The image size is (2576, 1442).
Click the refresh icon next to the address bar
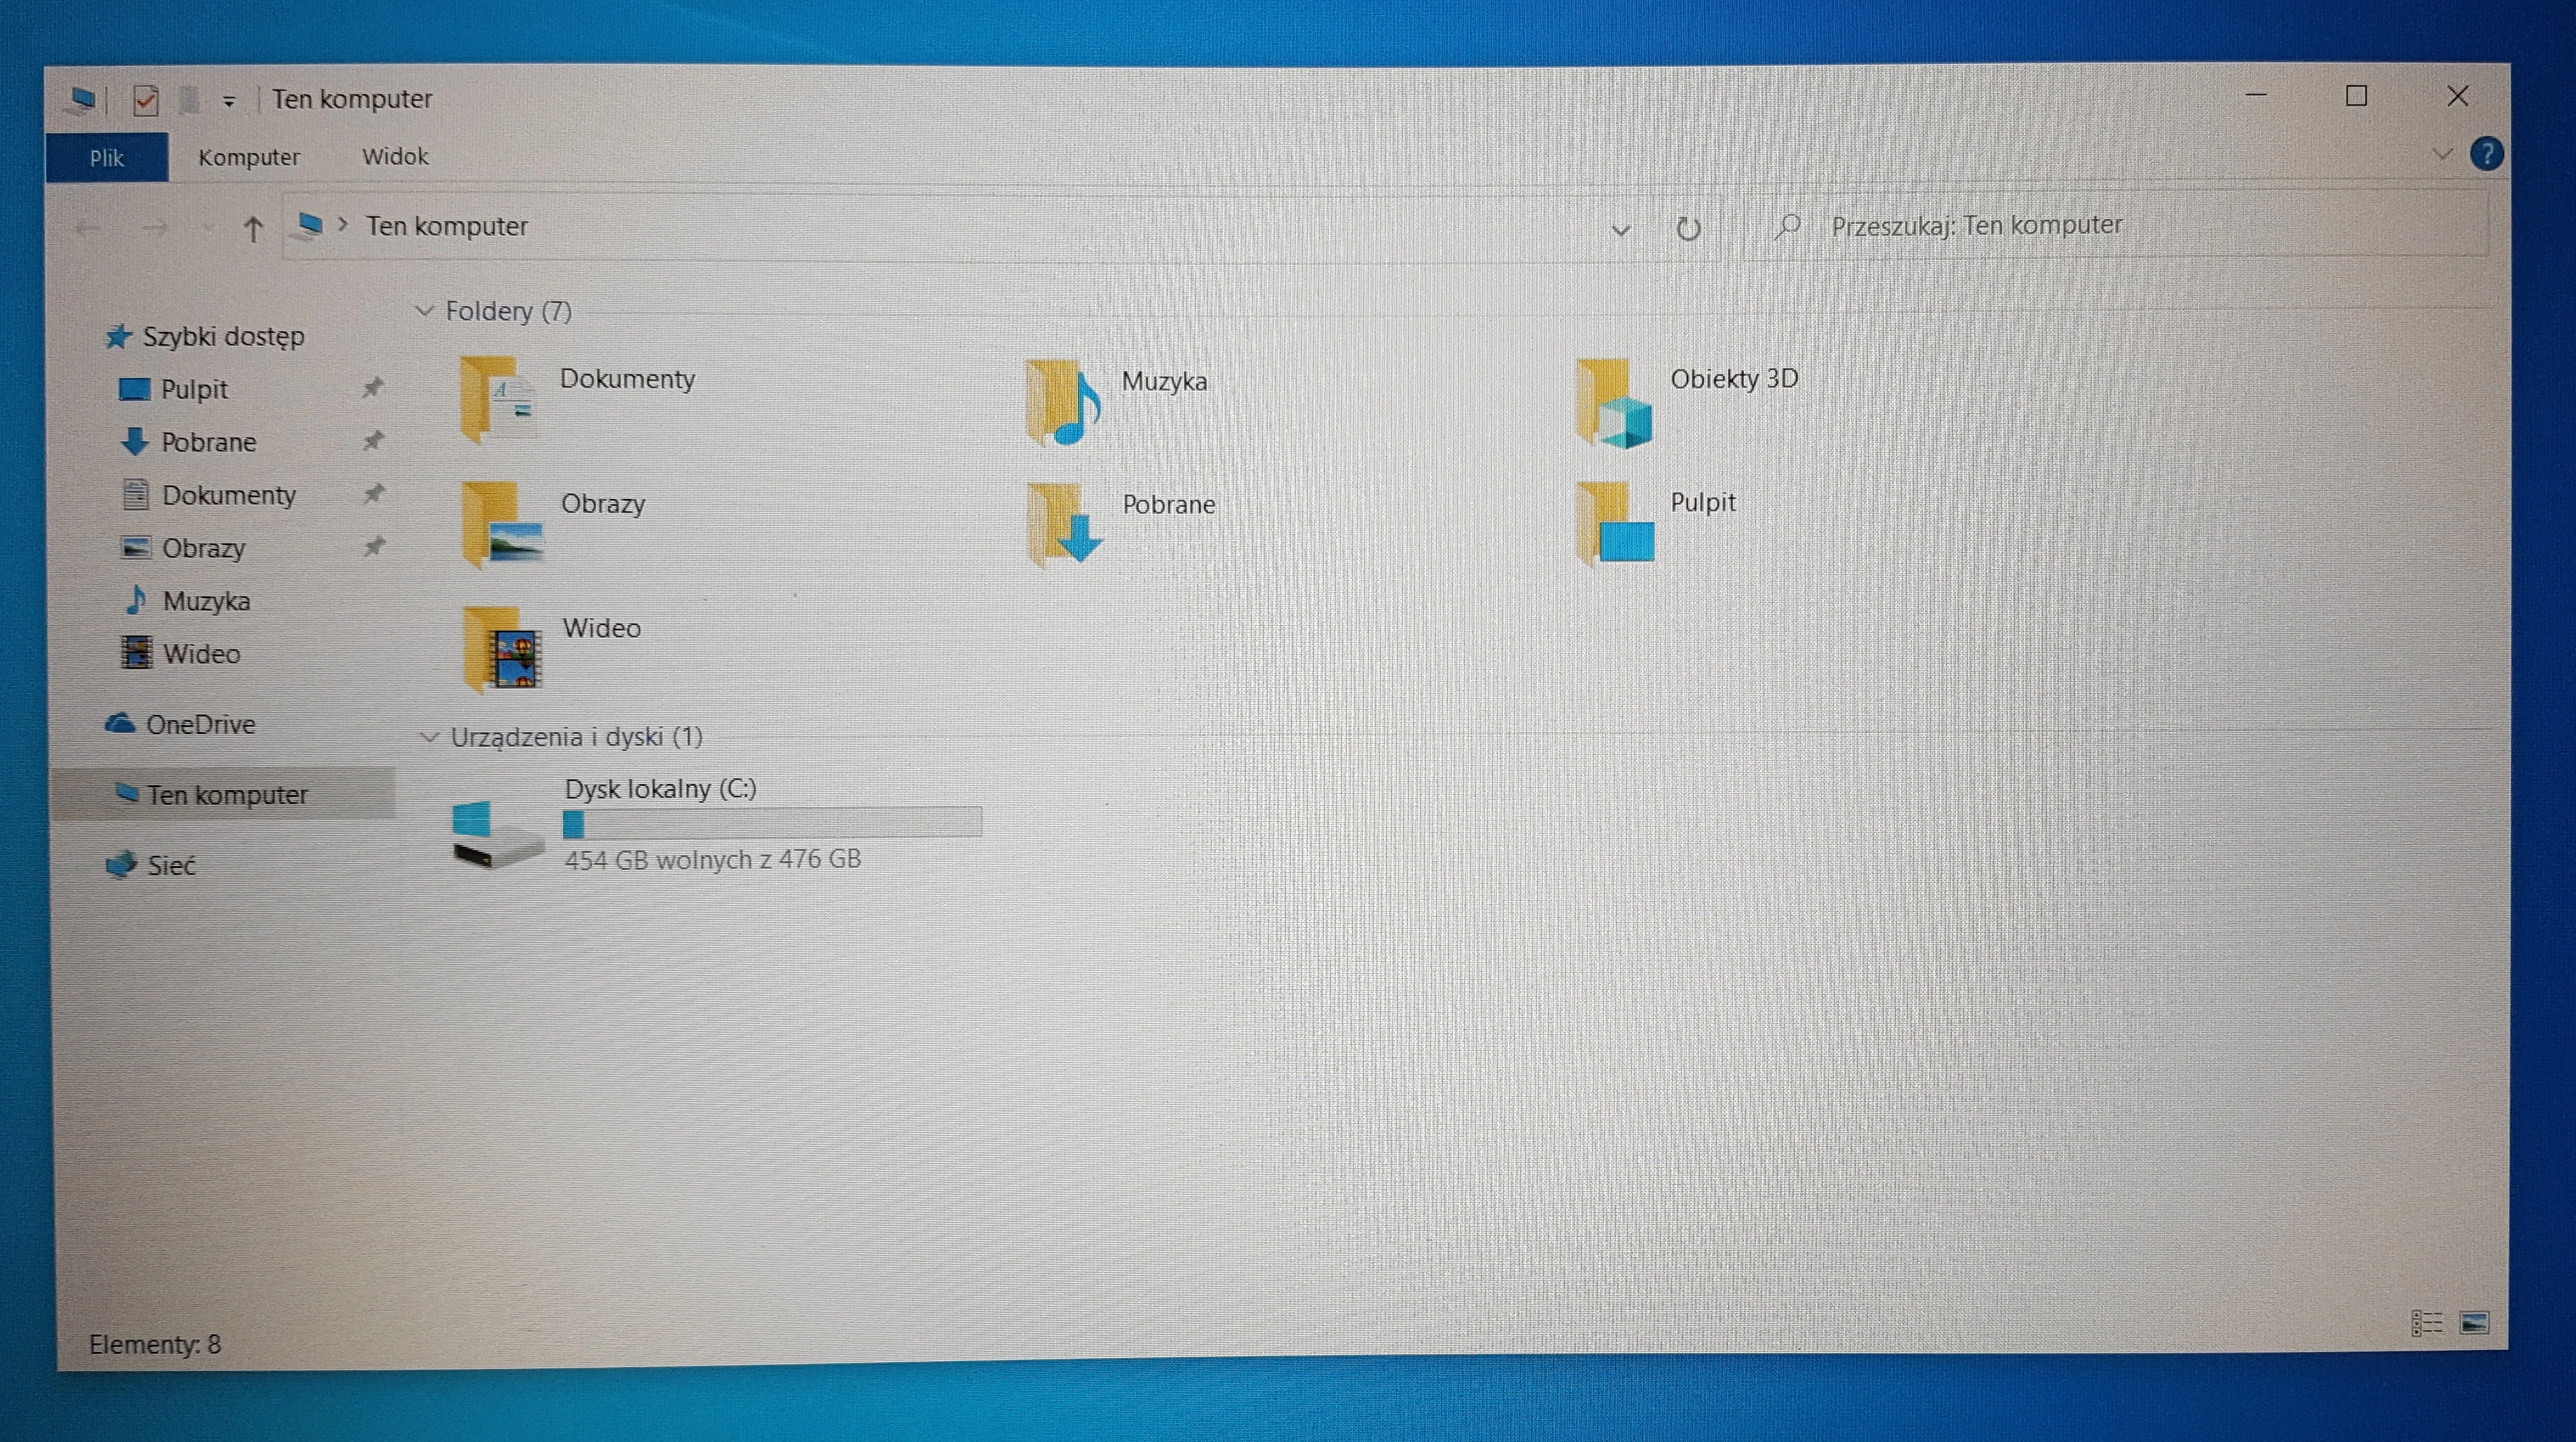click(x=1689, y=227)
